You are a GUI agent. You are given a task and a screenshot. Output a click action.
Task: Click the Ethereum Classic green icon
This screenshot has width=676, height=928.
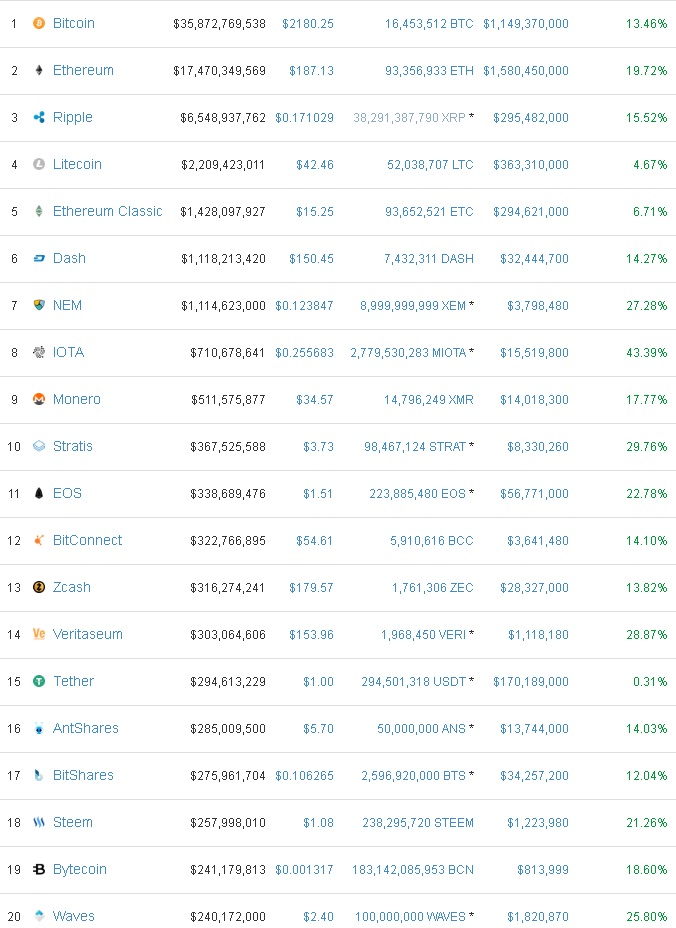pyautogui.click(x=39, y=211)
